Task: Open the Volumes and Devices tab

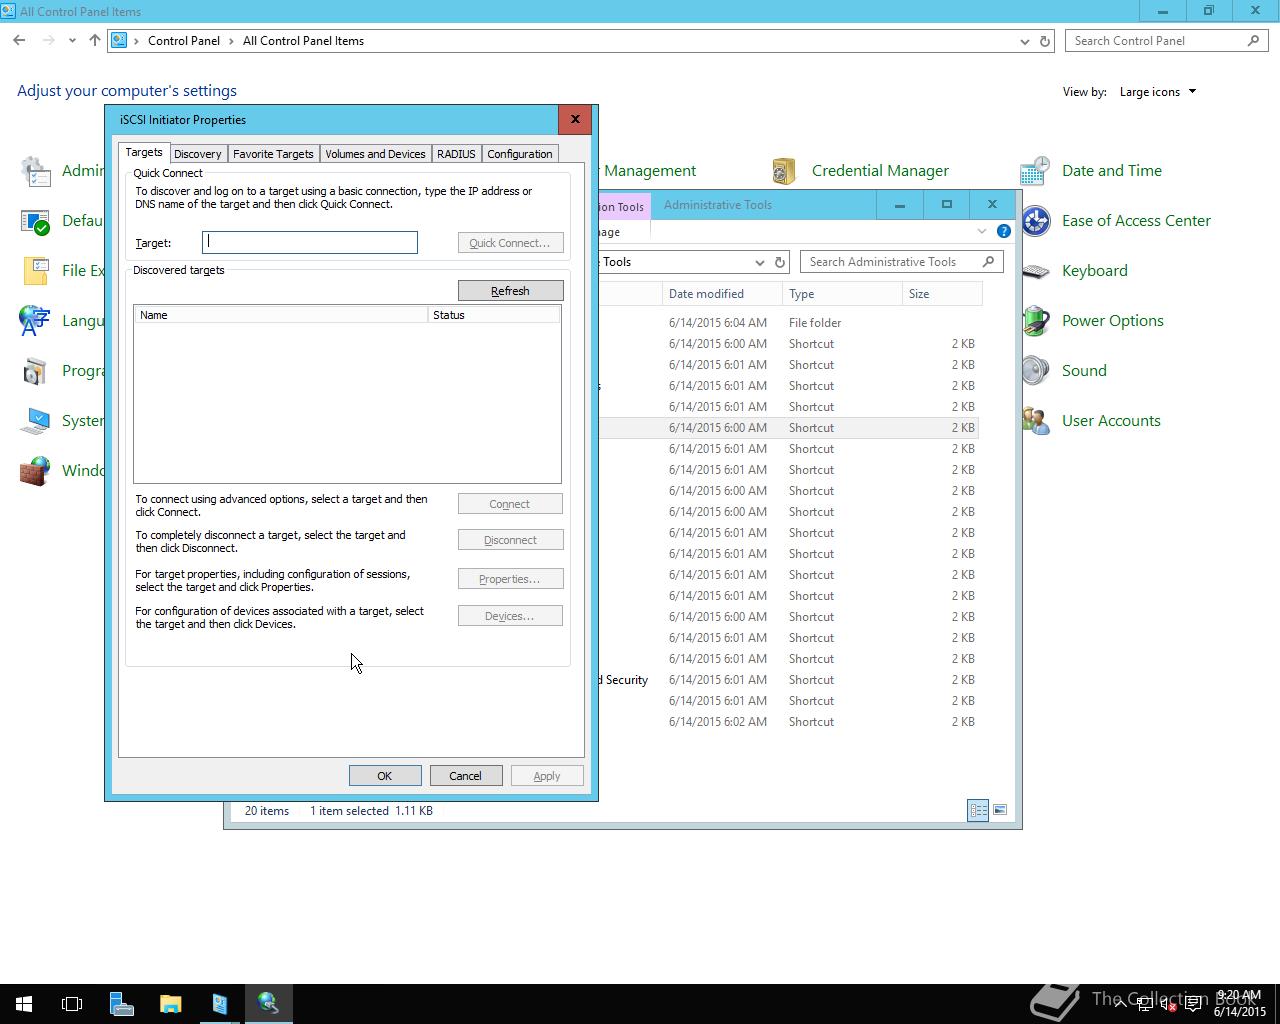Action: coord(375,154)
